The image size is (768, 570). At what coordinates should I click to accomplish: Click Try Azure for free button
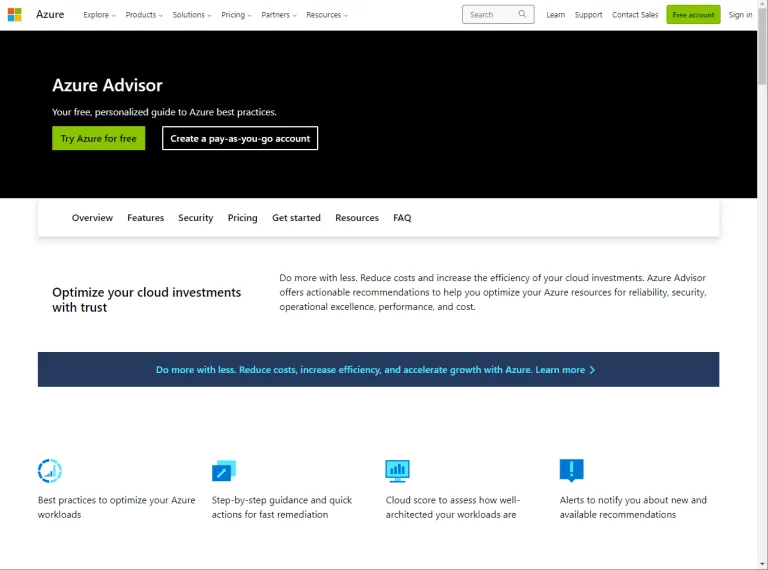tap(98, 138)
